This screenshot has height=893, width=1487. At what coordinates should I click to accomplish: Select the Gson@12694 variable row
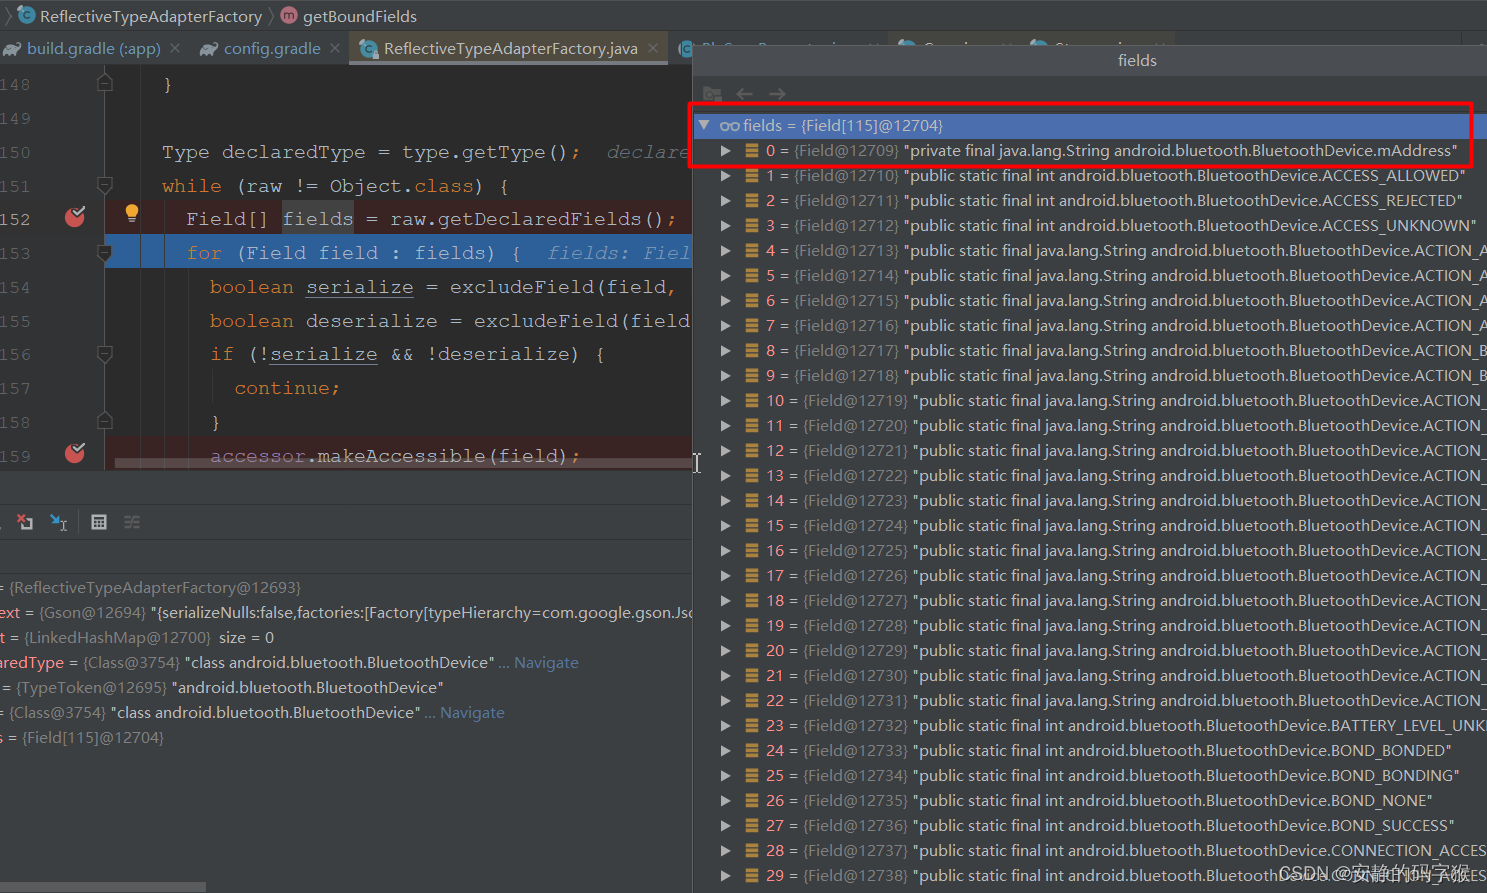[346, 612]
